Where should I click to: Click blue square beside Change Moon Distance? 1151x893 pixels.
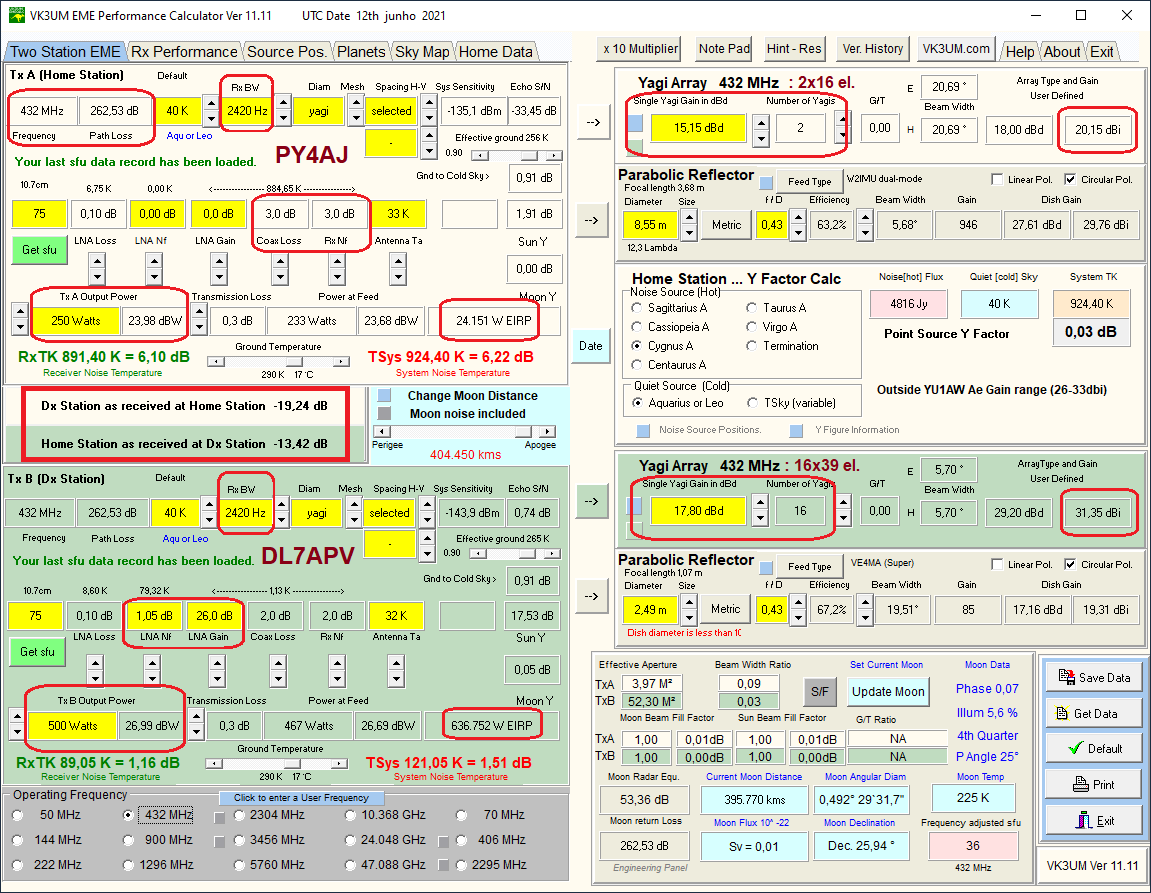(x=385, y=396)
